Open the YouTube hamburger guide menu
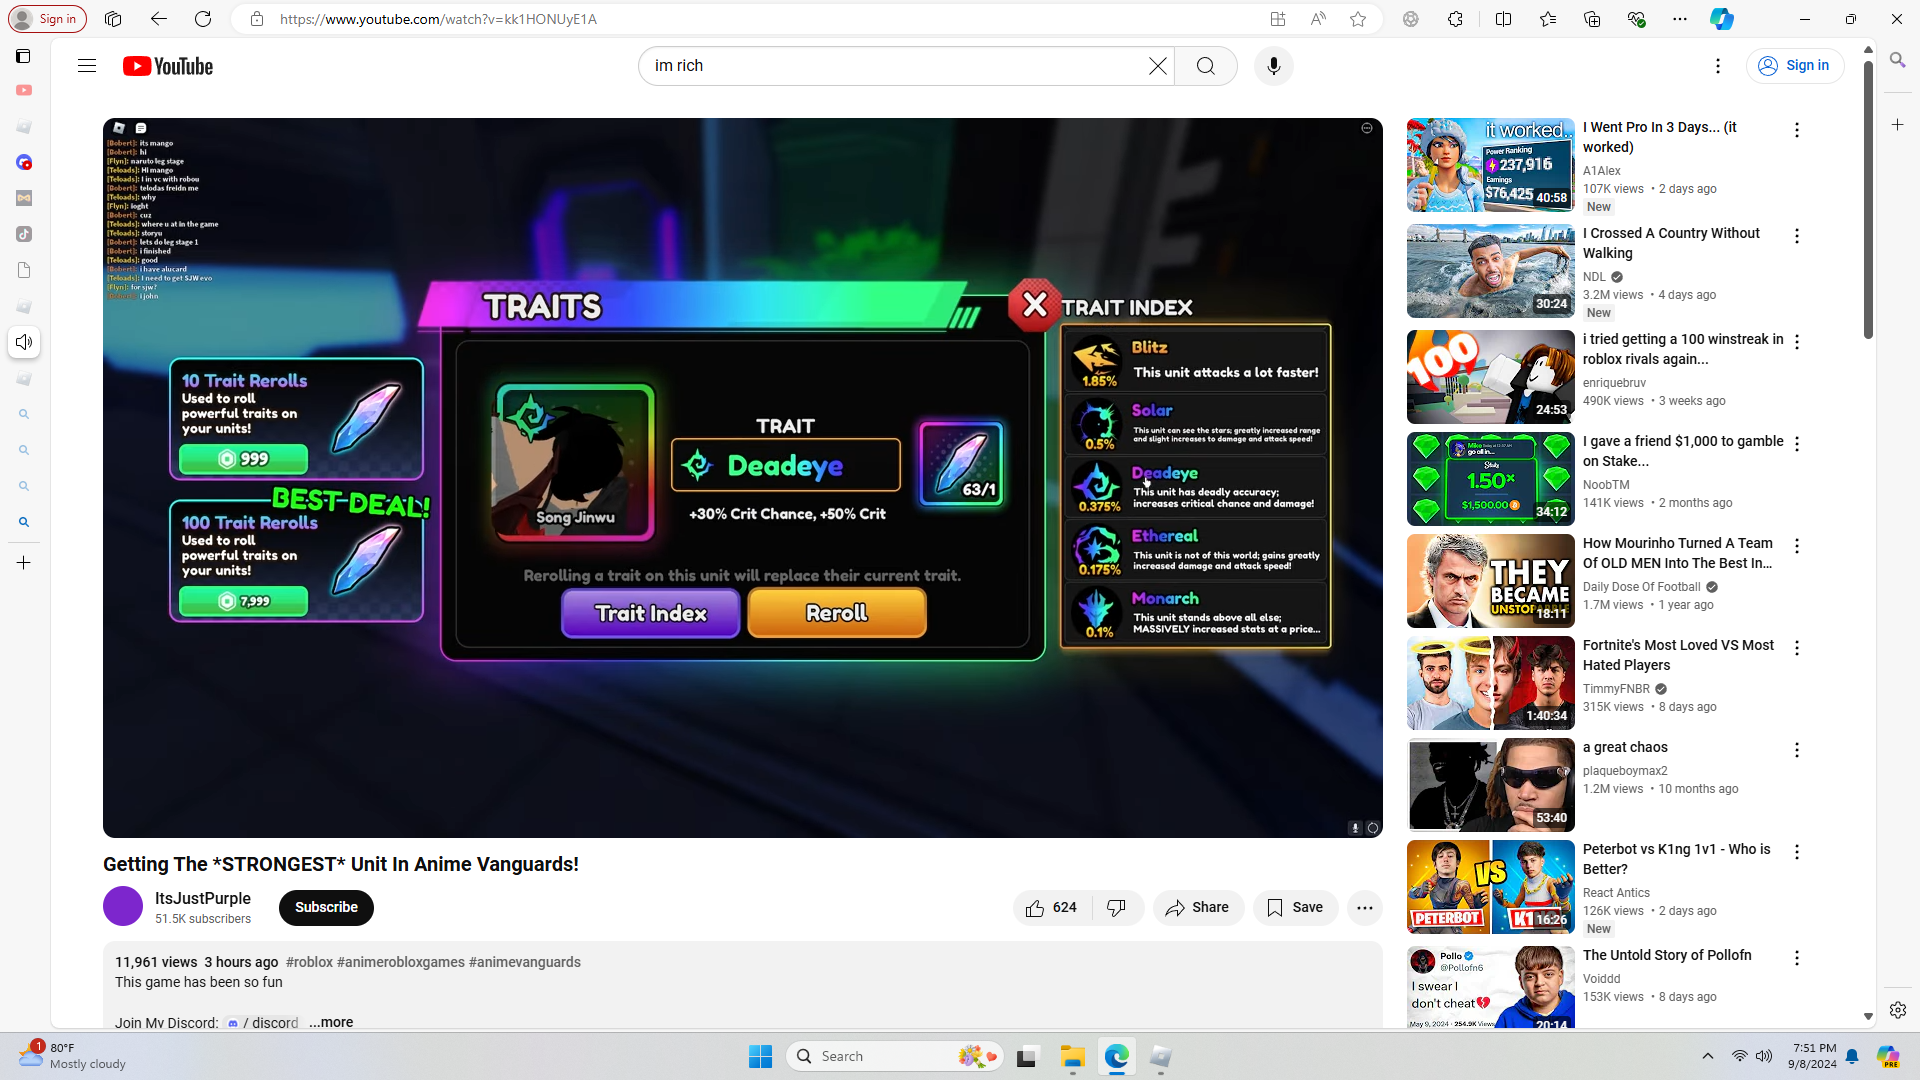 [x=87, y=66]
